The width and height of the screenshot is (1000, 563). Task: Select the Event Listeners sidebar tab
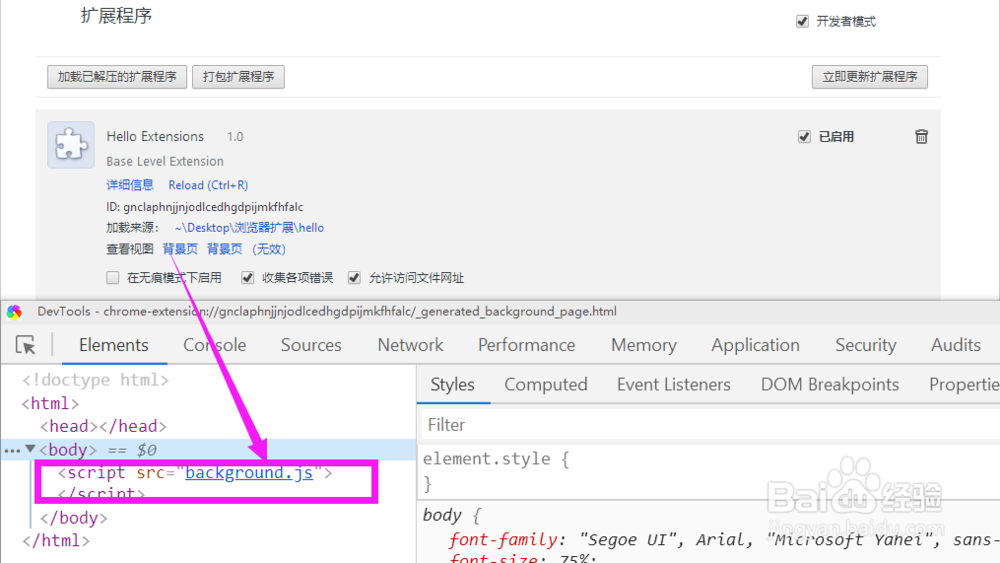pyautogui.click(x=673, y=384)
